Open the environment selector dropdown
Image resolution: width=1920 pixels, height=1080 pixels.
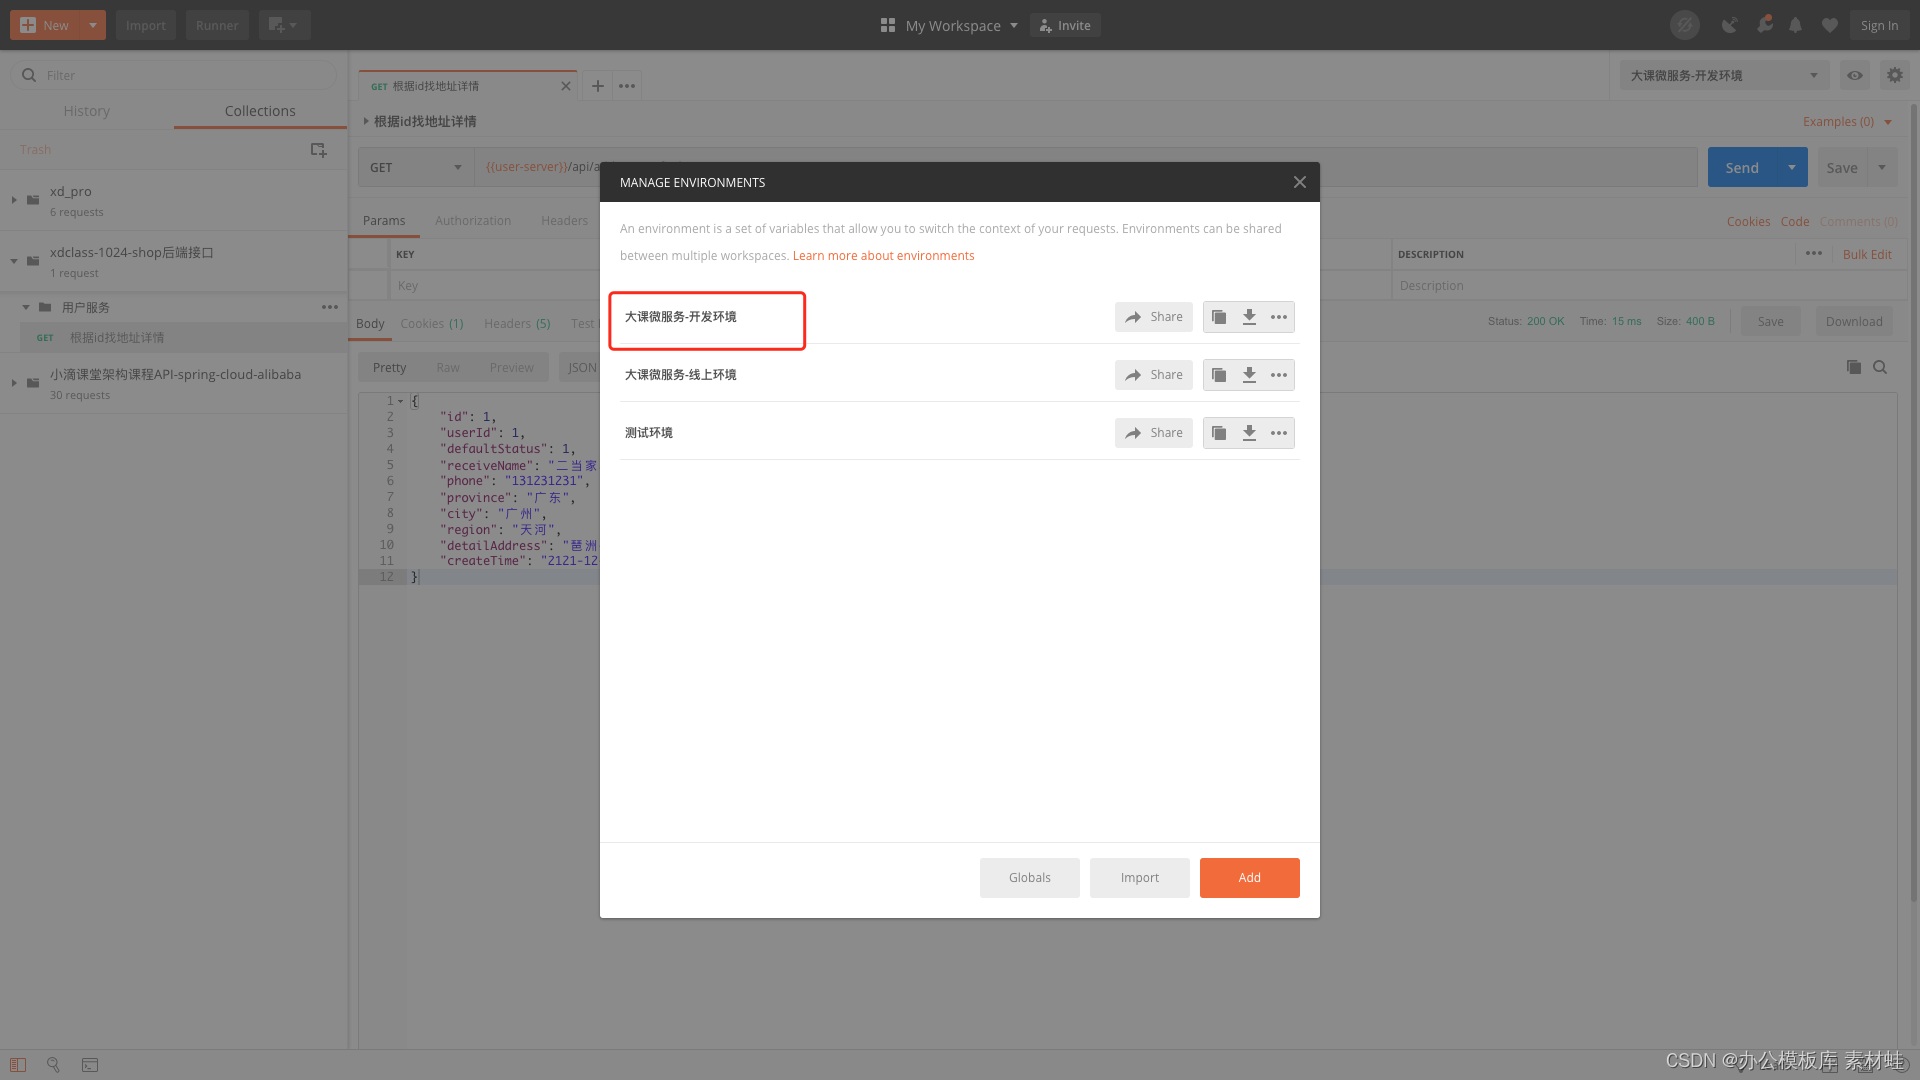1724,75
